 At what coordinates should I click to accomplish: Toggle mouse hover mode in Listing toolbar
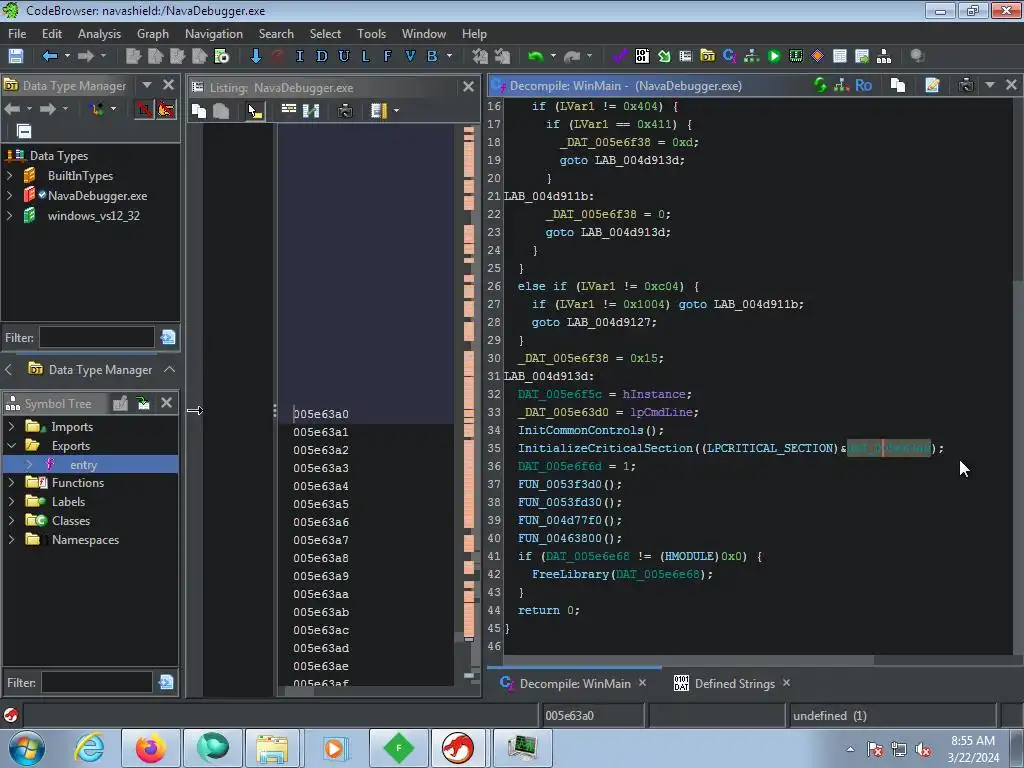click(x=255, y=111)
